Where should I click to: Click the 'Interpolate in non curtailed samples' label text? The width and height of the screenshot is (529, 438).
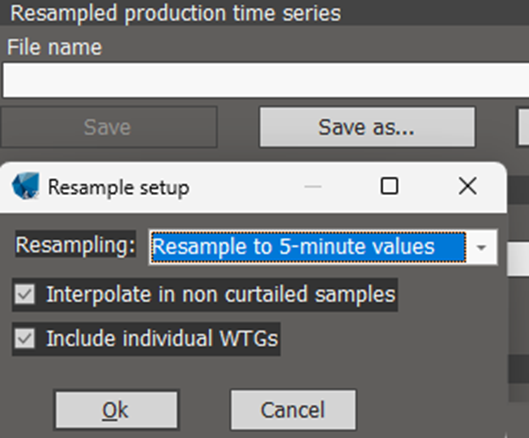tap(221, 294)
